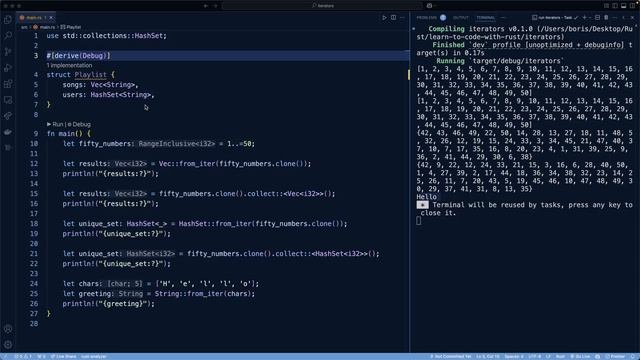Open the Manage gear in activity bar
Viewport: 640px width, 360px height.
click(8, 345)
